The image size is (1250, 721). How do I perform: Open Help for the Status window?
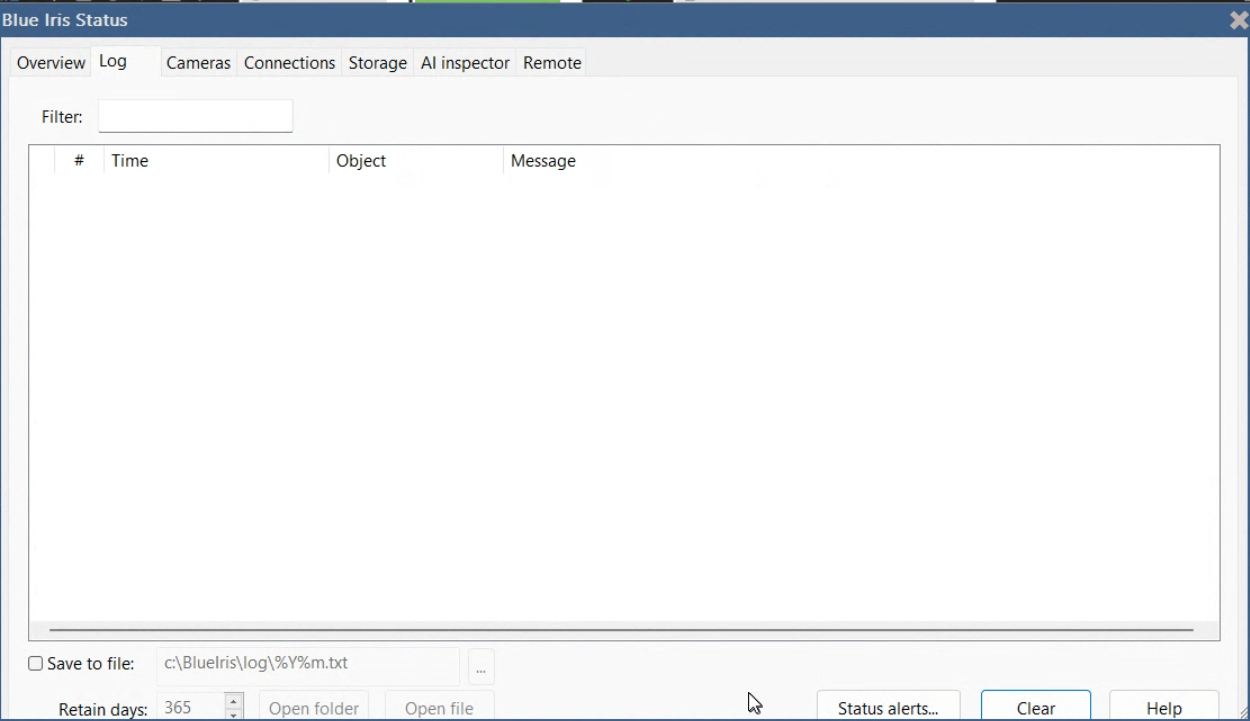(x=1164, y=707)
